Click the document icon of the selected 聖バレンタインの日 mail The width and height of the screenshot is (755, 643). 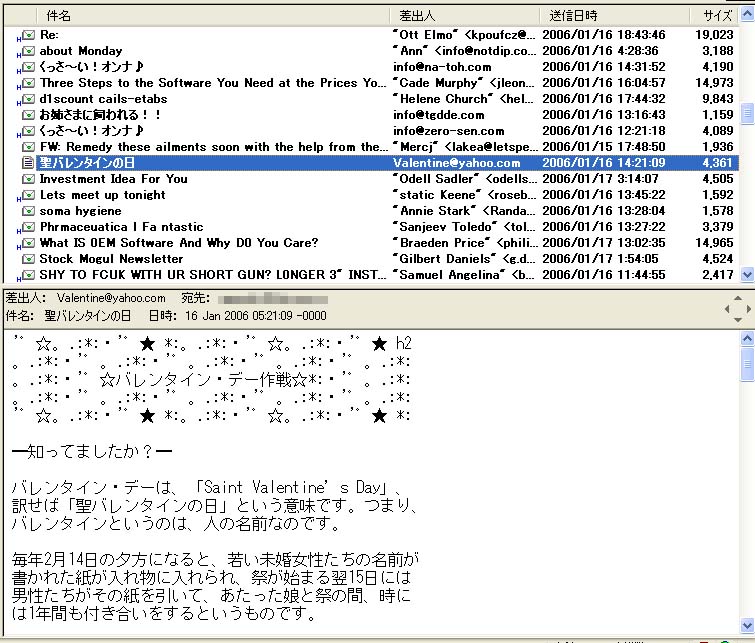[28, 163]
